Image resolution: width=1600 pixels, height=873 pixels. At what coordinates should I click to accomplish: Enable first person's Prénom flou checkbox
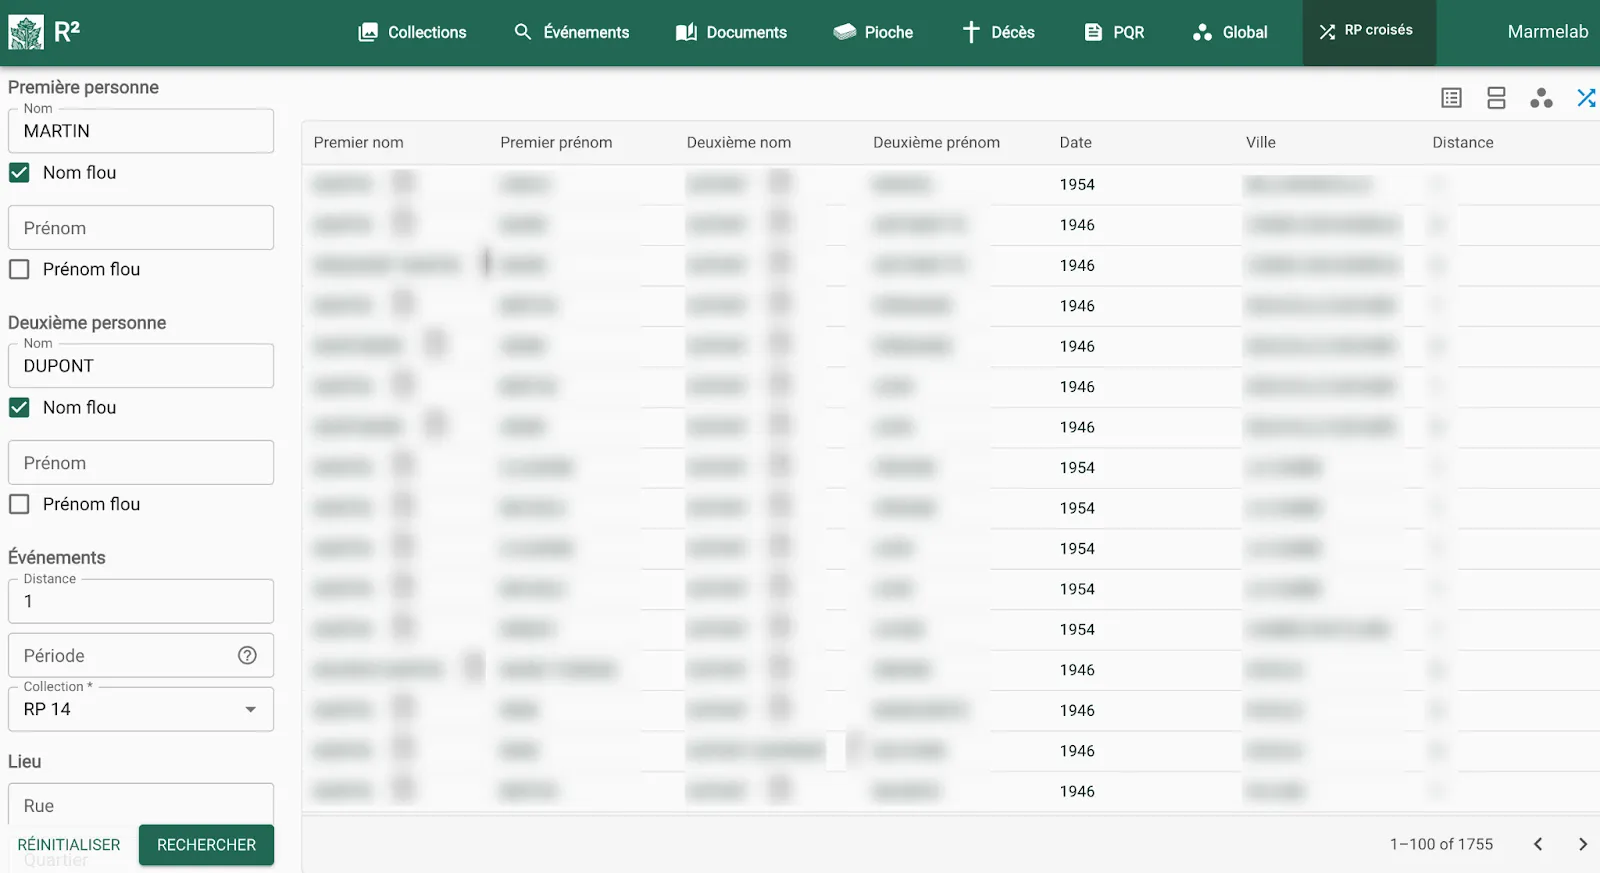click(x=20, y=269)
